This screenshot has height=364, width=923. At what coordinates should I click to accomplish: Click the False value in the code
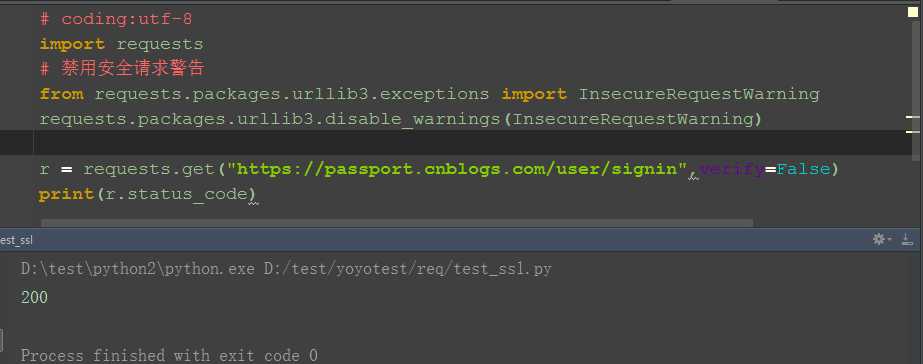coord(803,170)
